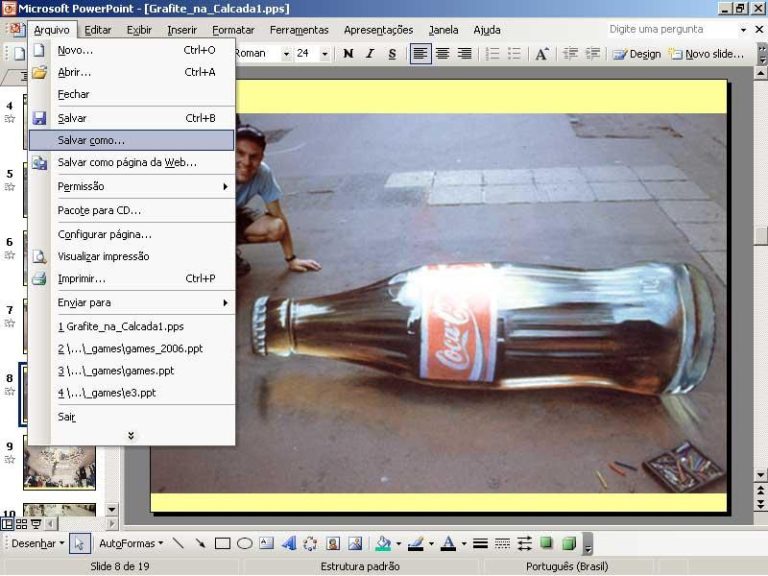This screenshot has height=576, width=768.
Task: Apply fill color bucket
Action: pos(383,544)
